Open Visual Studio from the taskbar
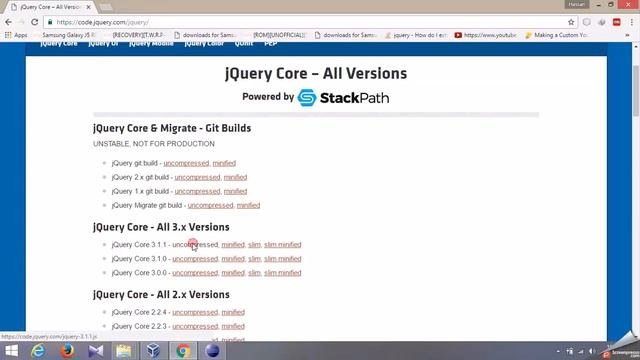 [96, 351]
